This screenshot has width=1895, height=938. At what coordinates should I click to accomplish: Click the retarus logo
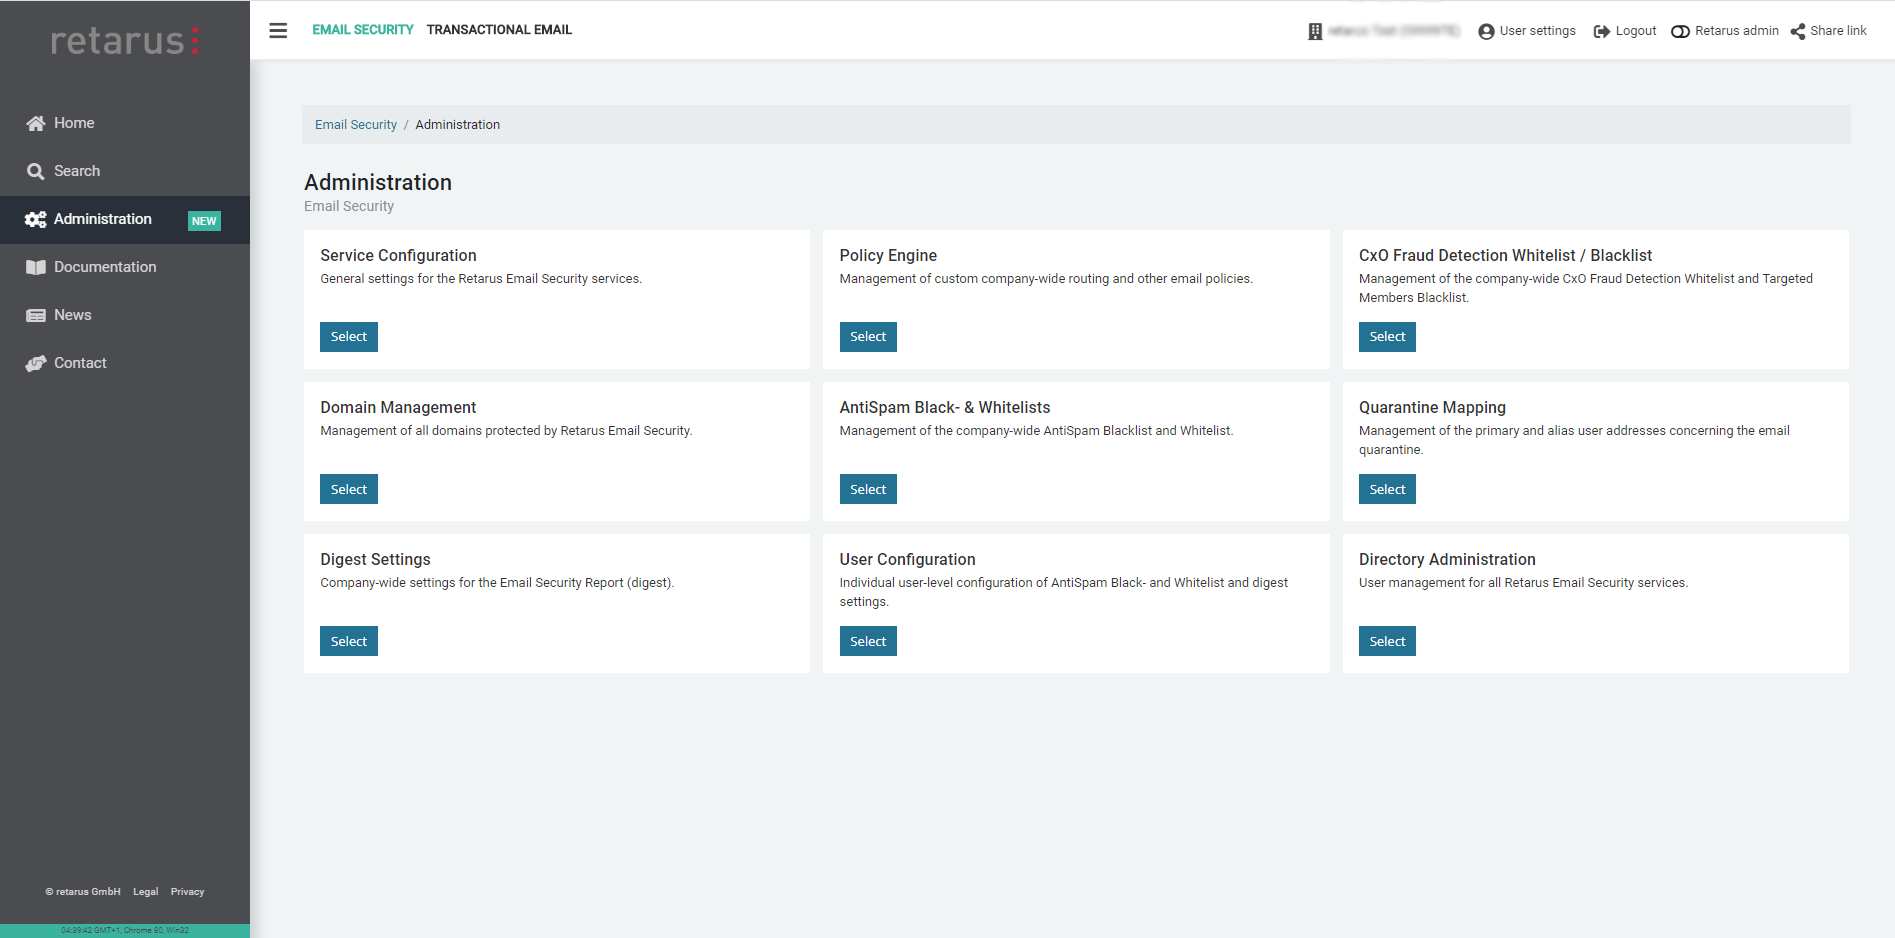[x=125, y=40]
